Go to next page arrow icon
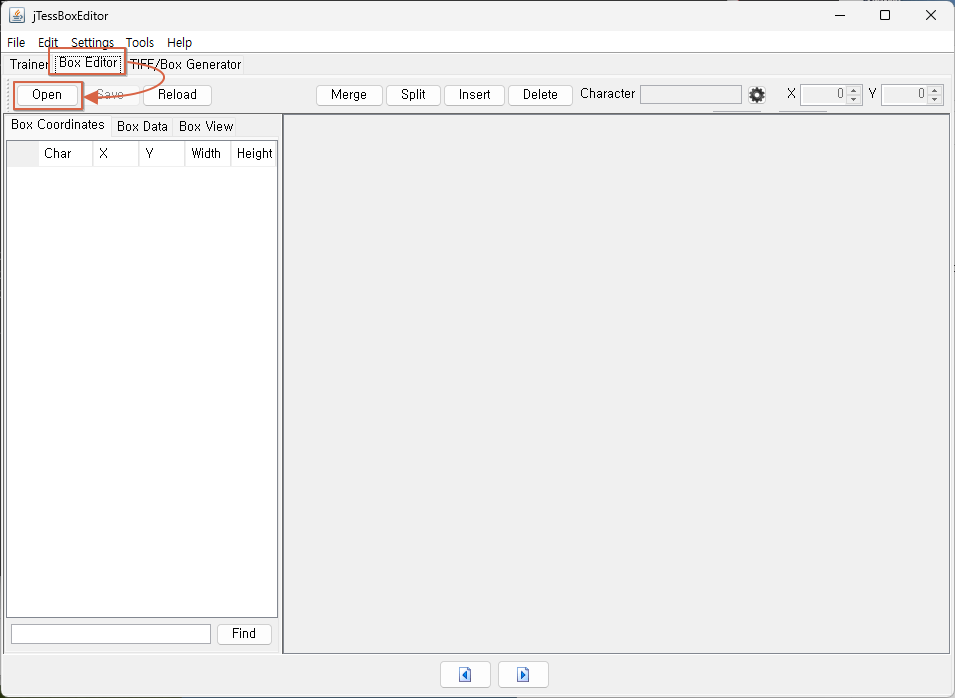 [x=523, y=674]
